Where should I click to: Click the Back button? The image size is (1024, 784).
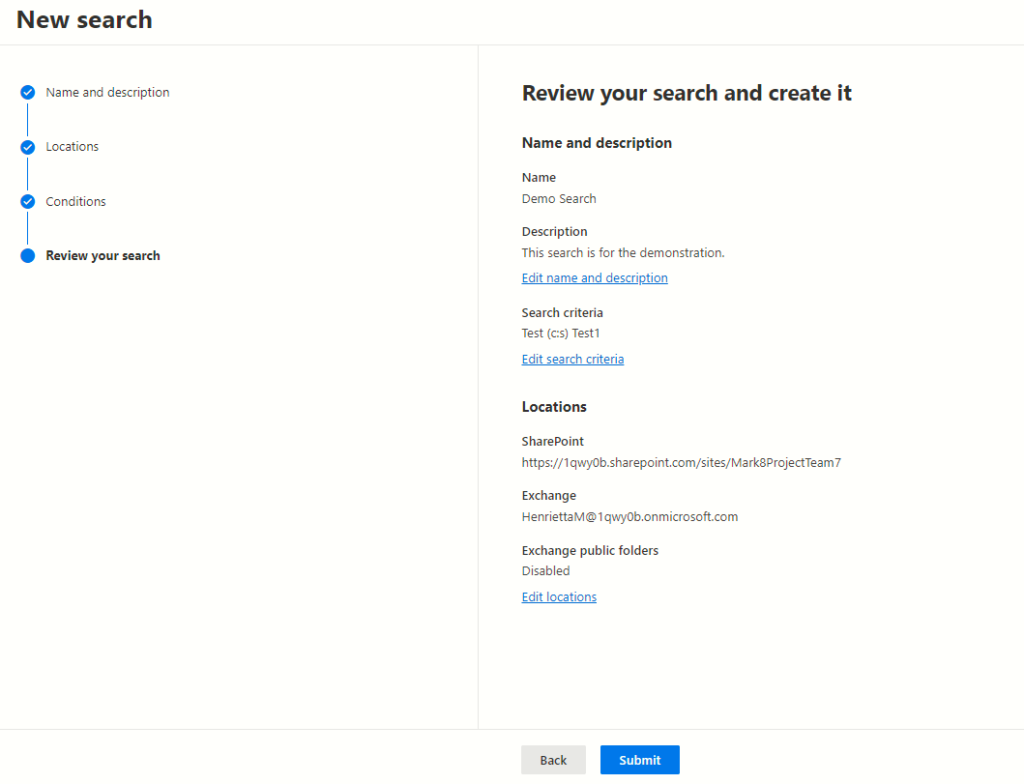coord(553,759)
